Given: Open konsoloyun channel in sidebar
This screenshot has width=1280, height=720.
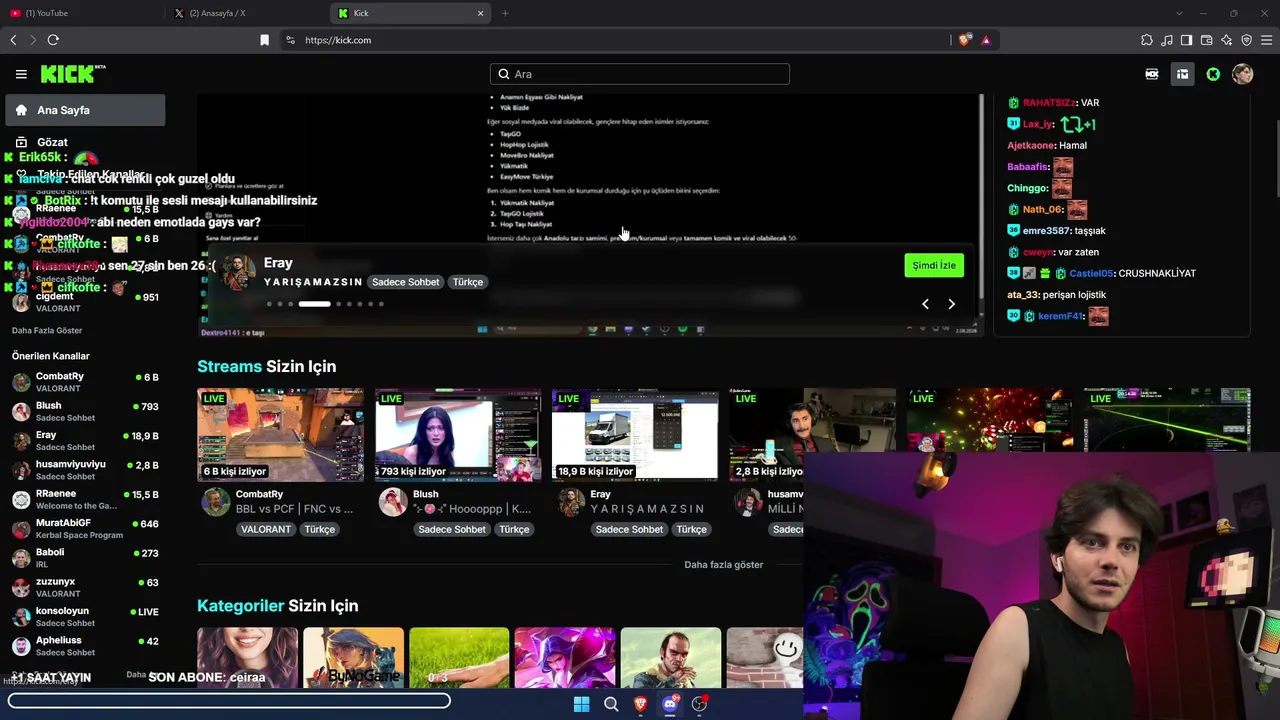Looking at the screenshot, I should coord(85,616).
